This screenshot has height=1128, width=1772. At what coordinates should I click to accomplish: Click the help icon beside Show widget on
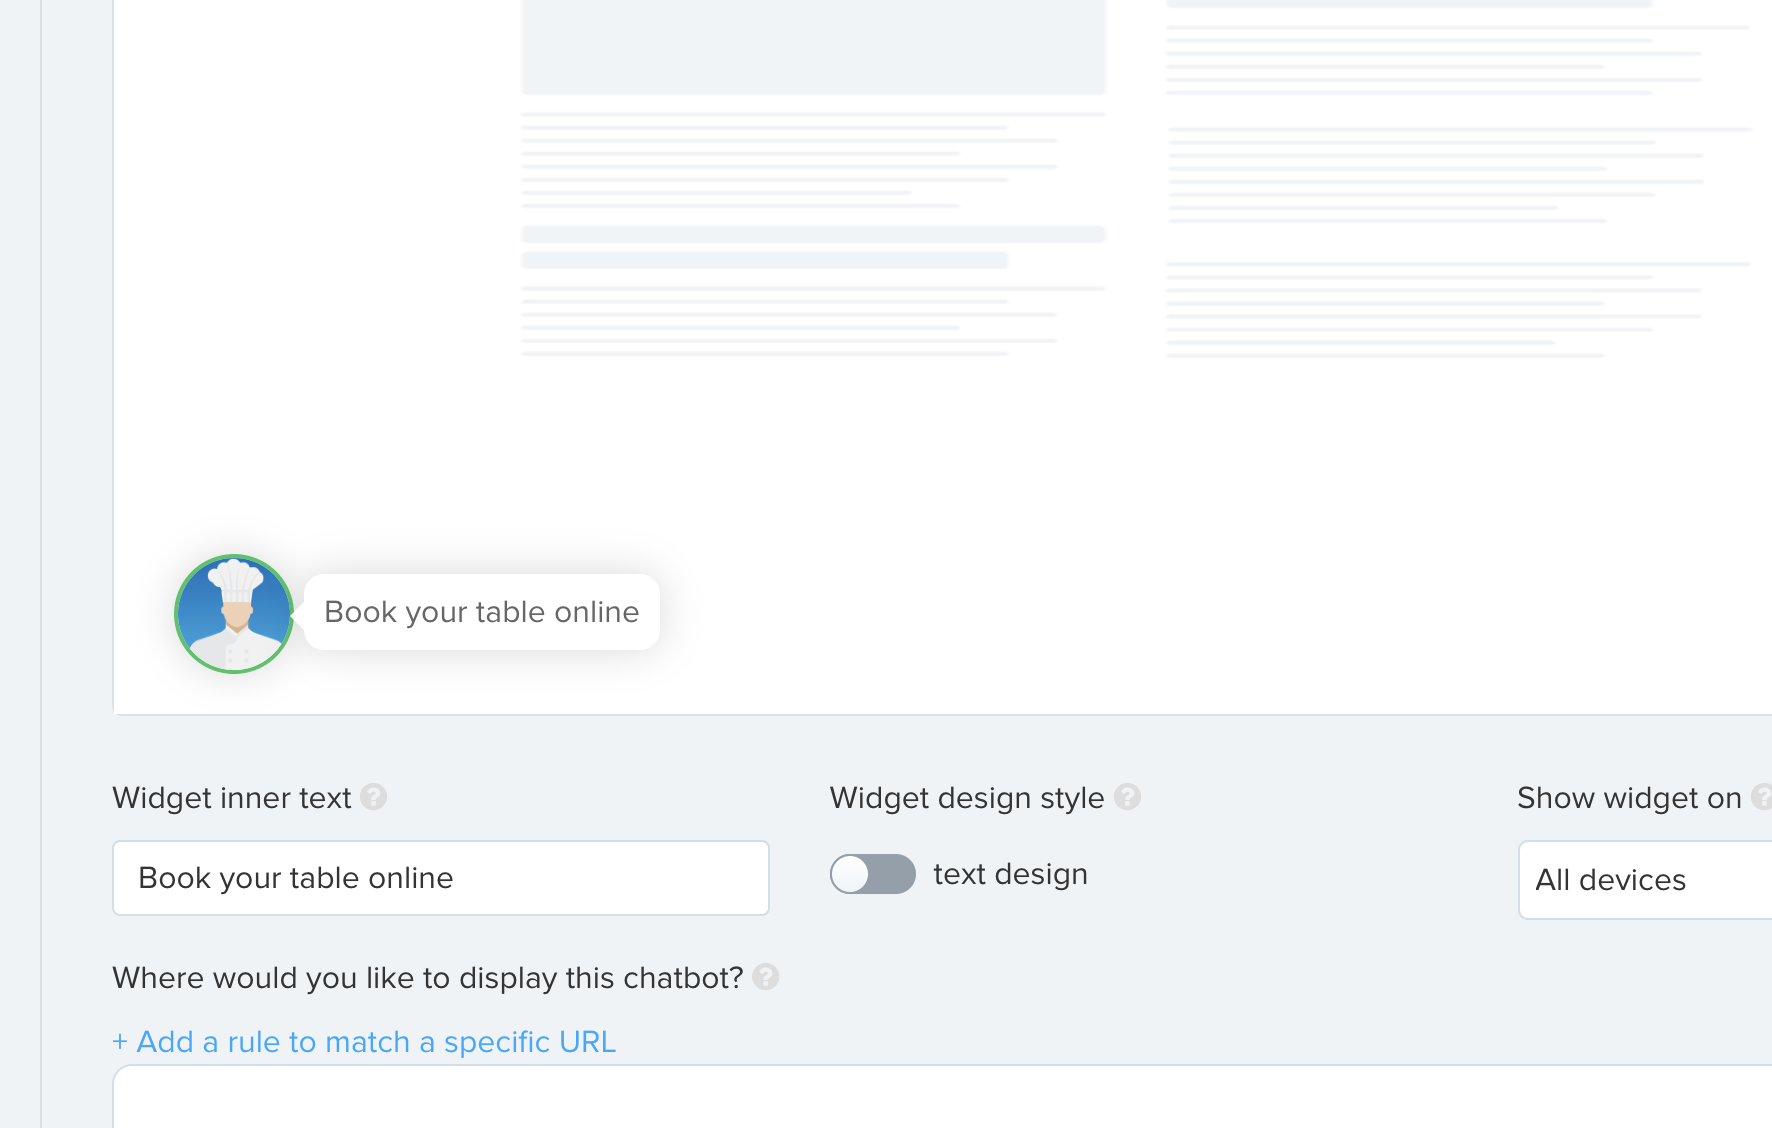coord(1762,797)
